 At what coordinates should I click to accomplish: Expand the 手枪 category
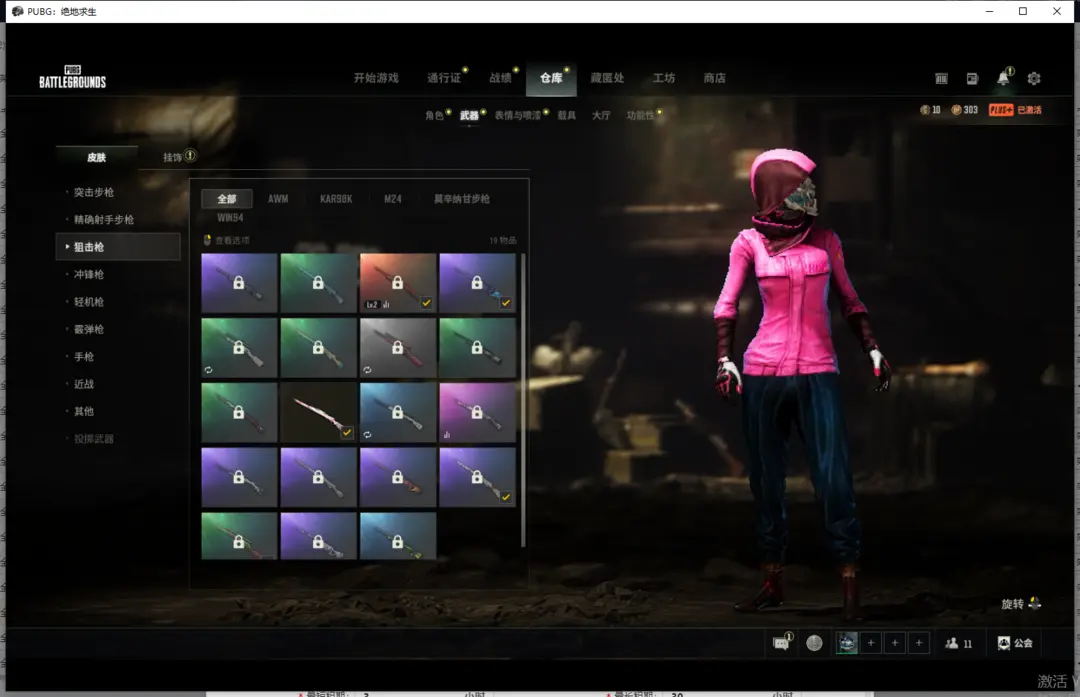point(84,357)
